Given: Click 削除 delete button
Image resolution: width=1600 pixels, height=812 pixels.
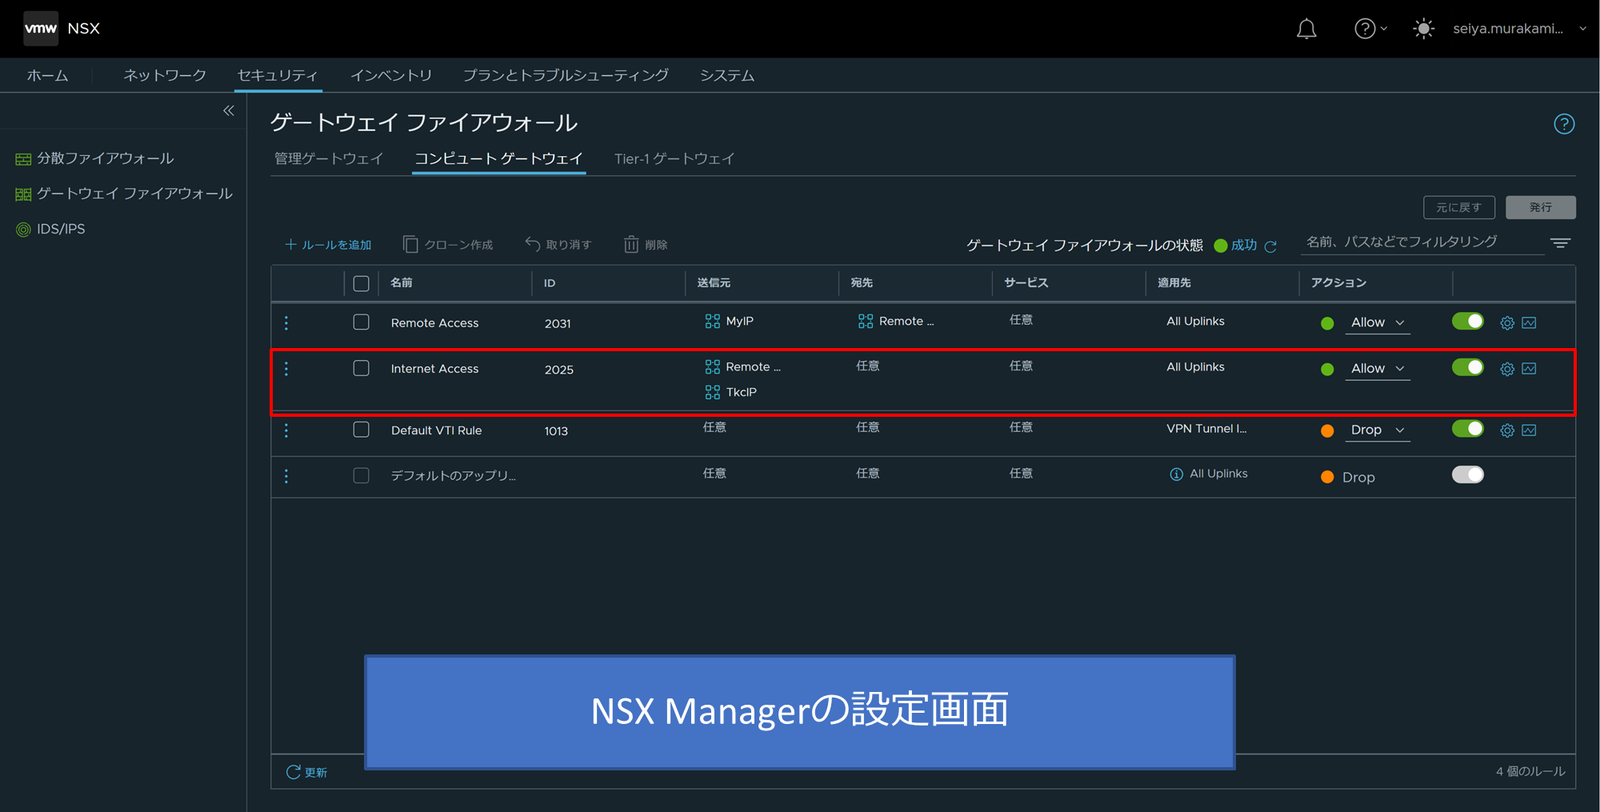Looking at the screenshot, I should click(646, 245).
